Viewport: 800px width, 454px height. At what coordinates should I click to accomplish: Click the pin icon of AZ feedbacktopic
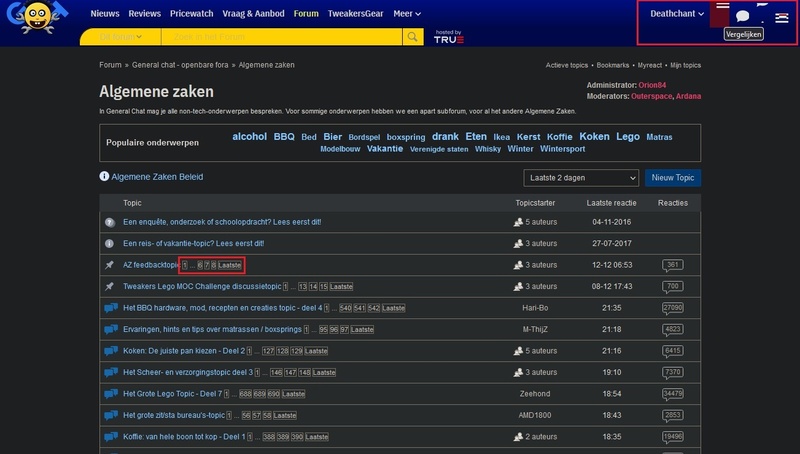click(x=109, y=265)
